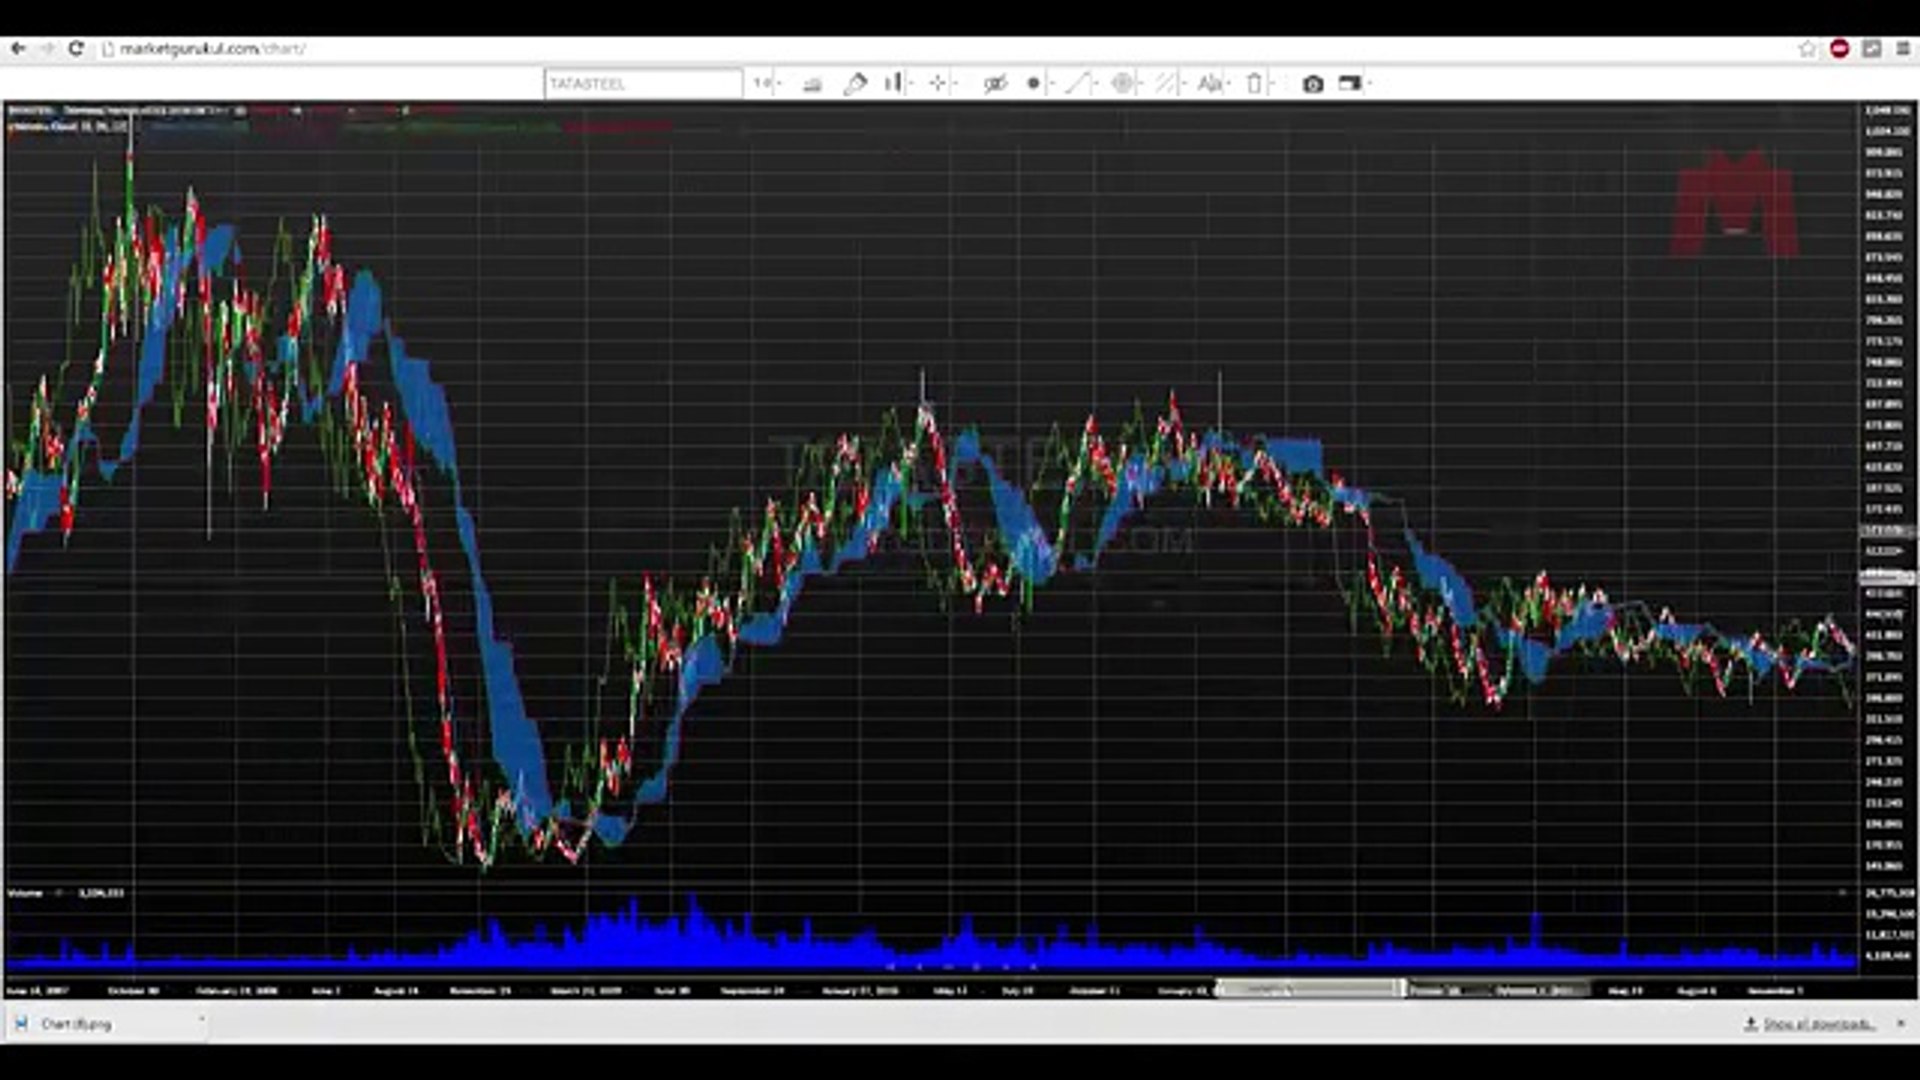Viewport: 1920px width, 1080px height.
Task: Click the trash delete drawings icon
Action: [x=1256, y=84]
